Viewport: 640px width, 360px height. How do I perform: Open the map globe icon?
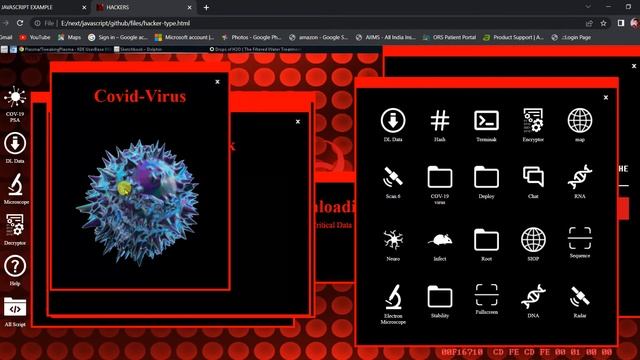[x=580, y=124]
